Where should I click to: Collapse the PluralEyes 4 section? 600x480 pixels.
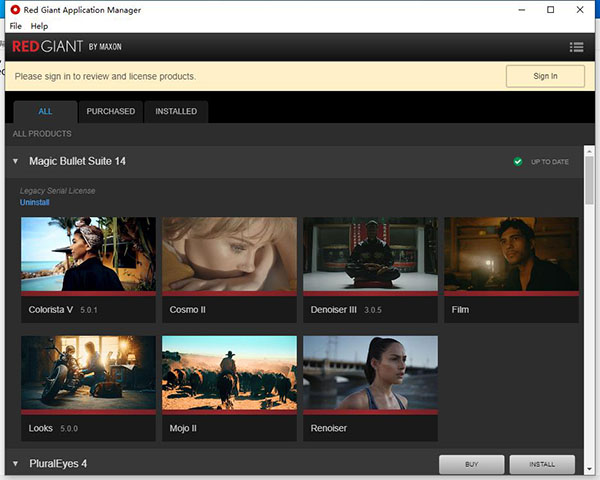(x=15, y=464)
